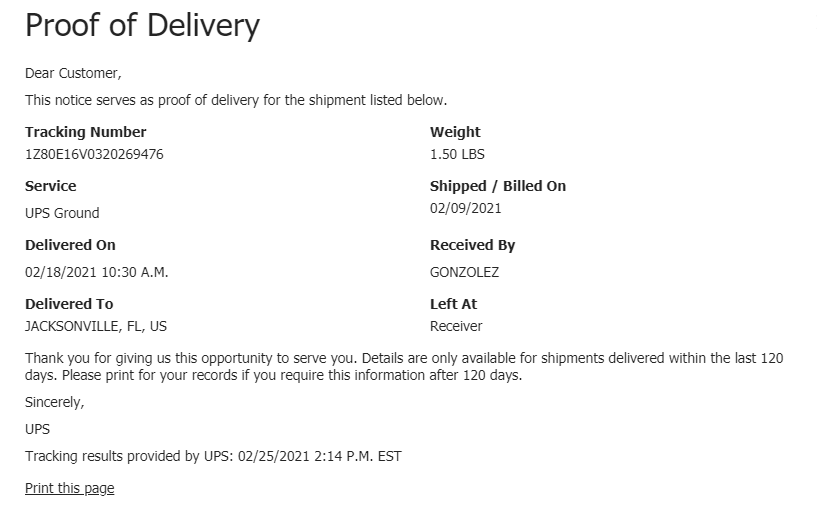Click the Weight value 1.50 LBS
Image resolution: width=817 pixels, height=529 pixels.
(x=457, y=154)
